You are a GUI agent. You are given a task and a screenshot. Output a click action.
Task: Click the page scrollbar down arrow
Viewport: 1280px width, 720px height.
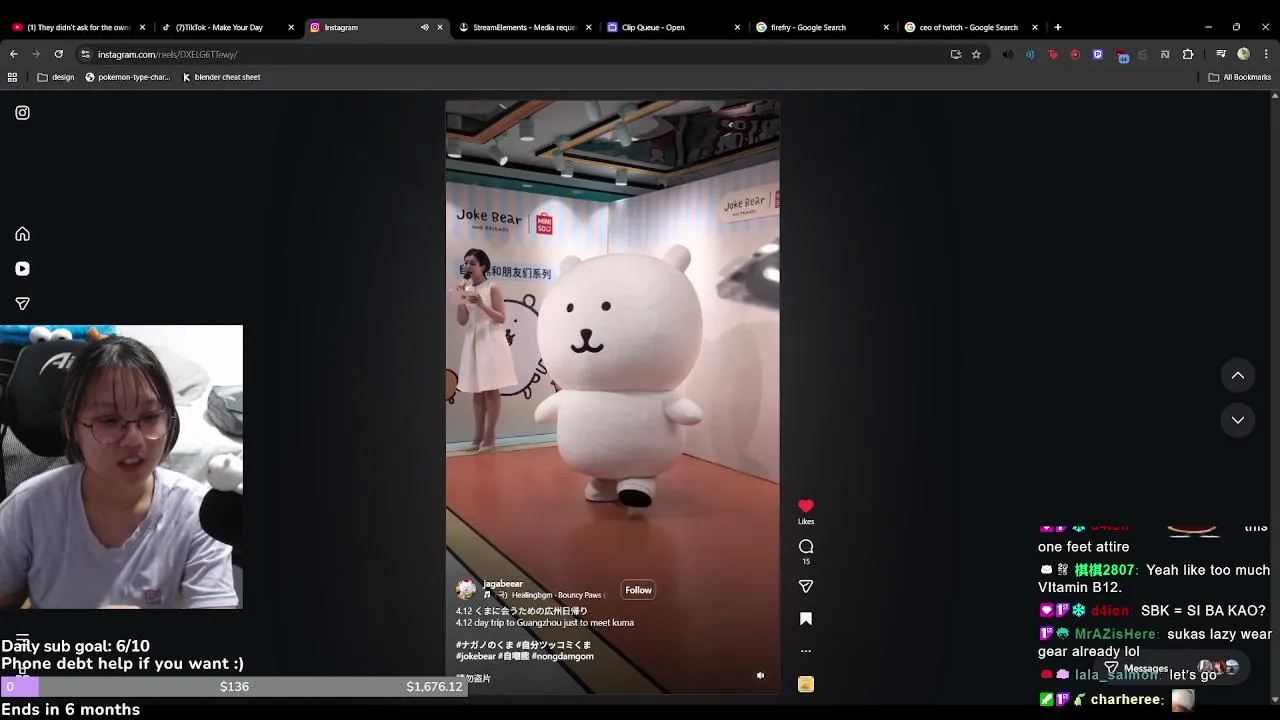[1275, 700]
